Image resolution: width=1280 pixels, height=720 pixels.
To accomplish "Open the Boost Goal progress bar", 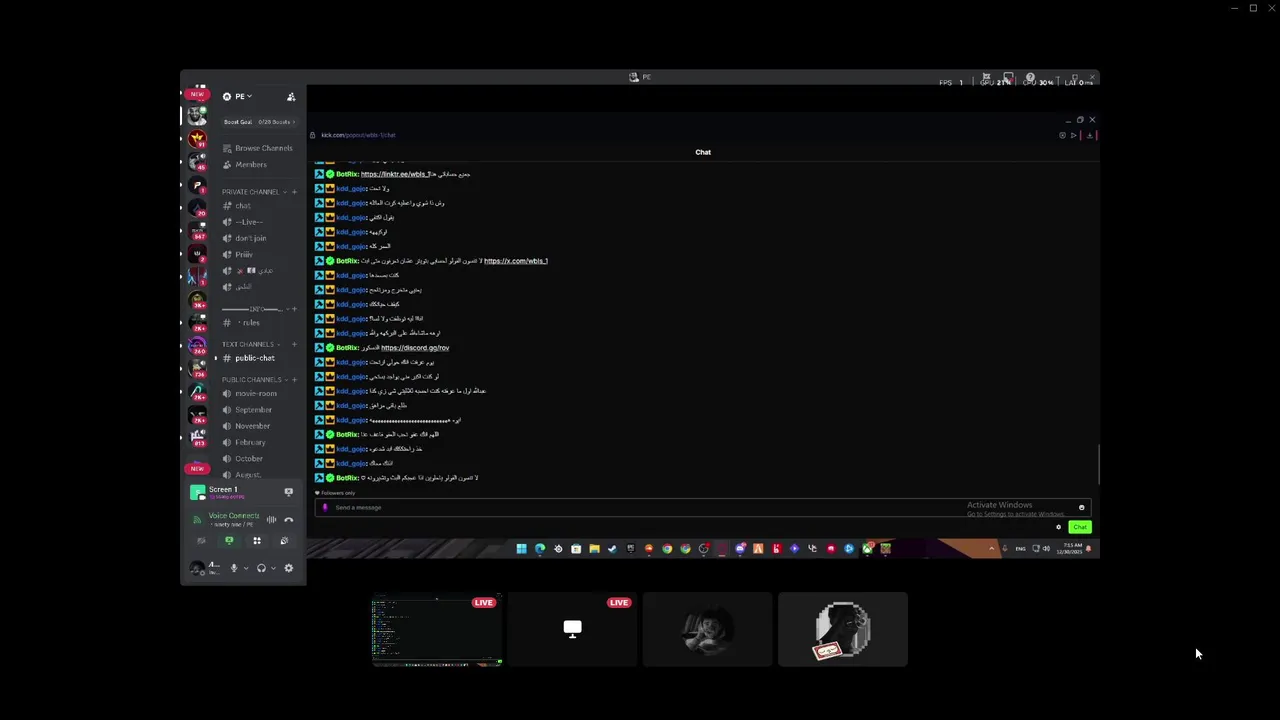I will pyautogui.click(x=259, y=122).
